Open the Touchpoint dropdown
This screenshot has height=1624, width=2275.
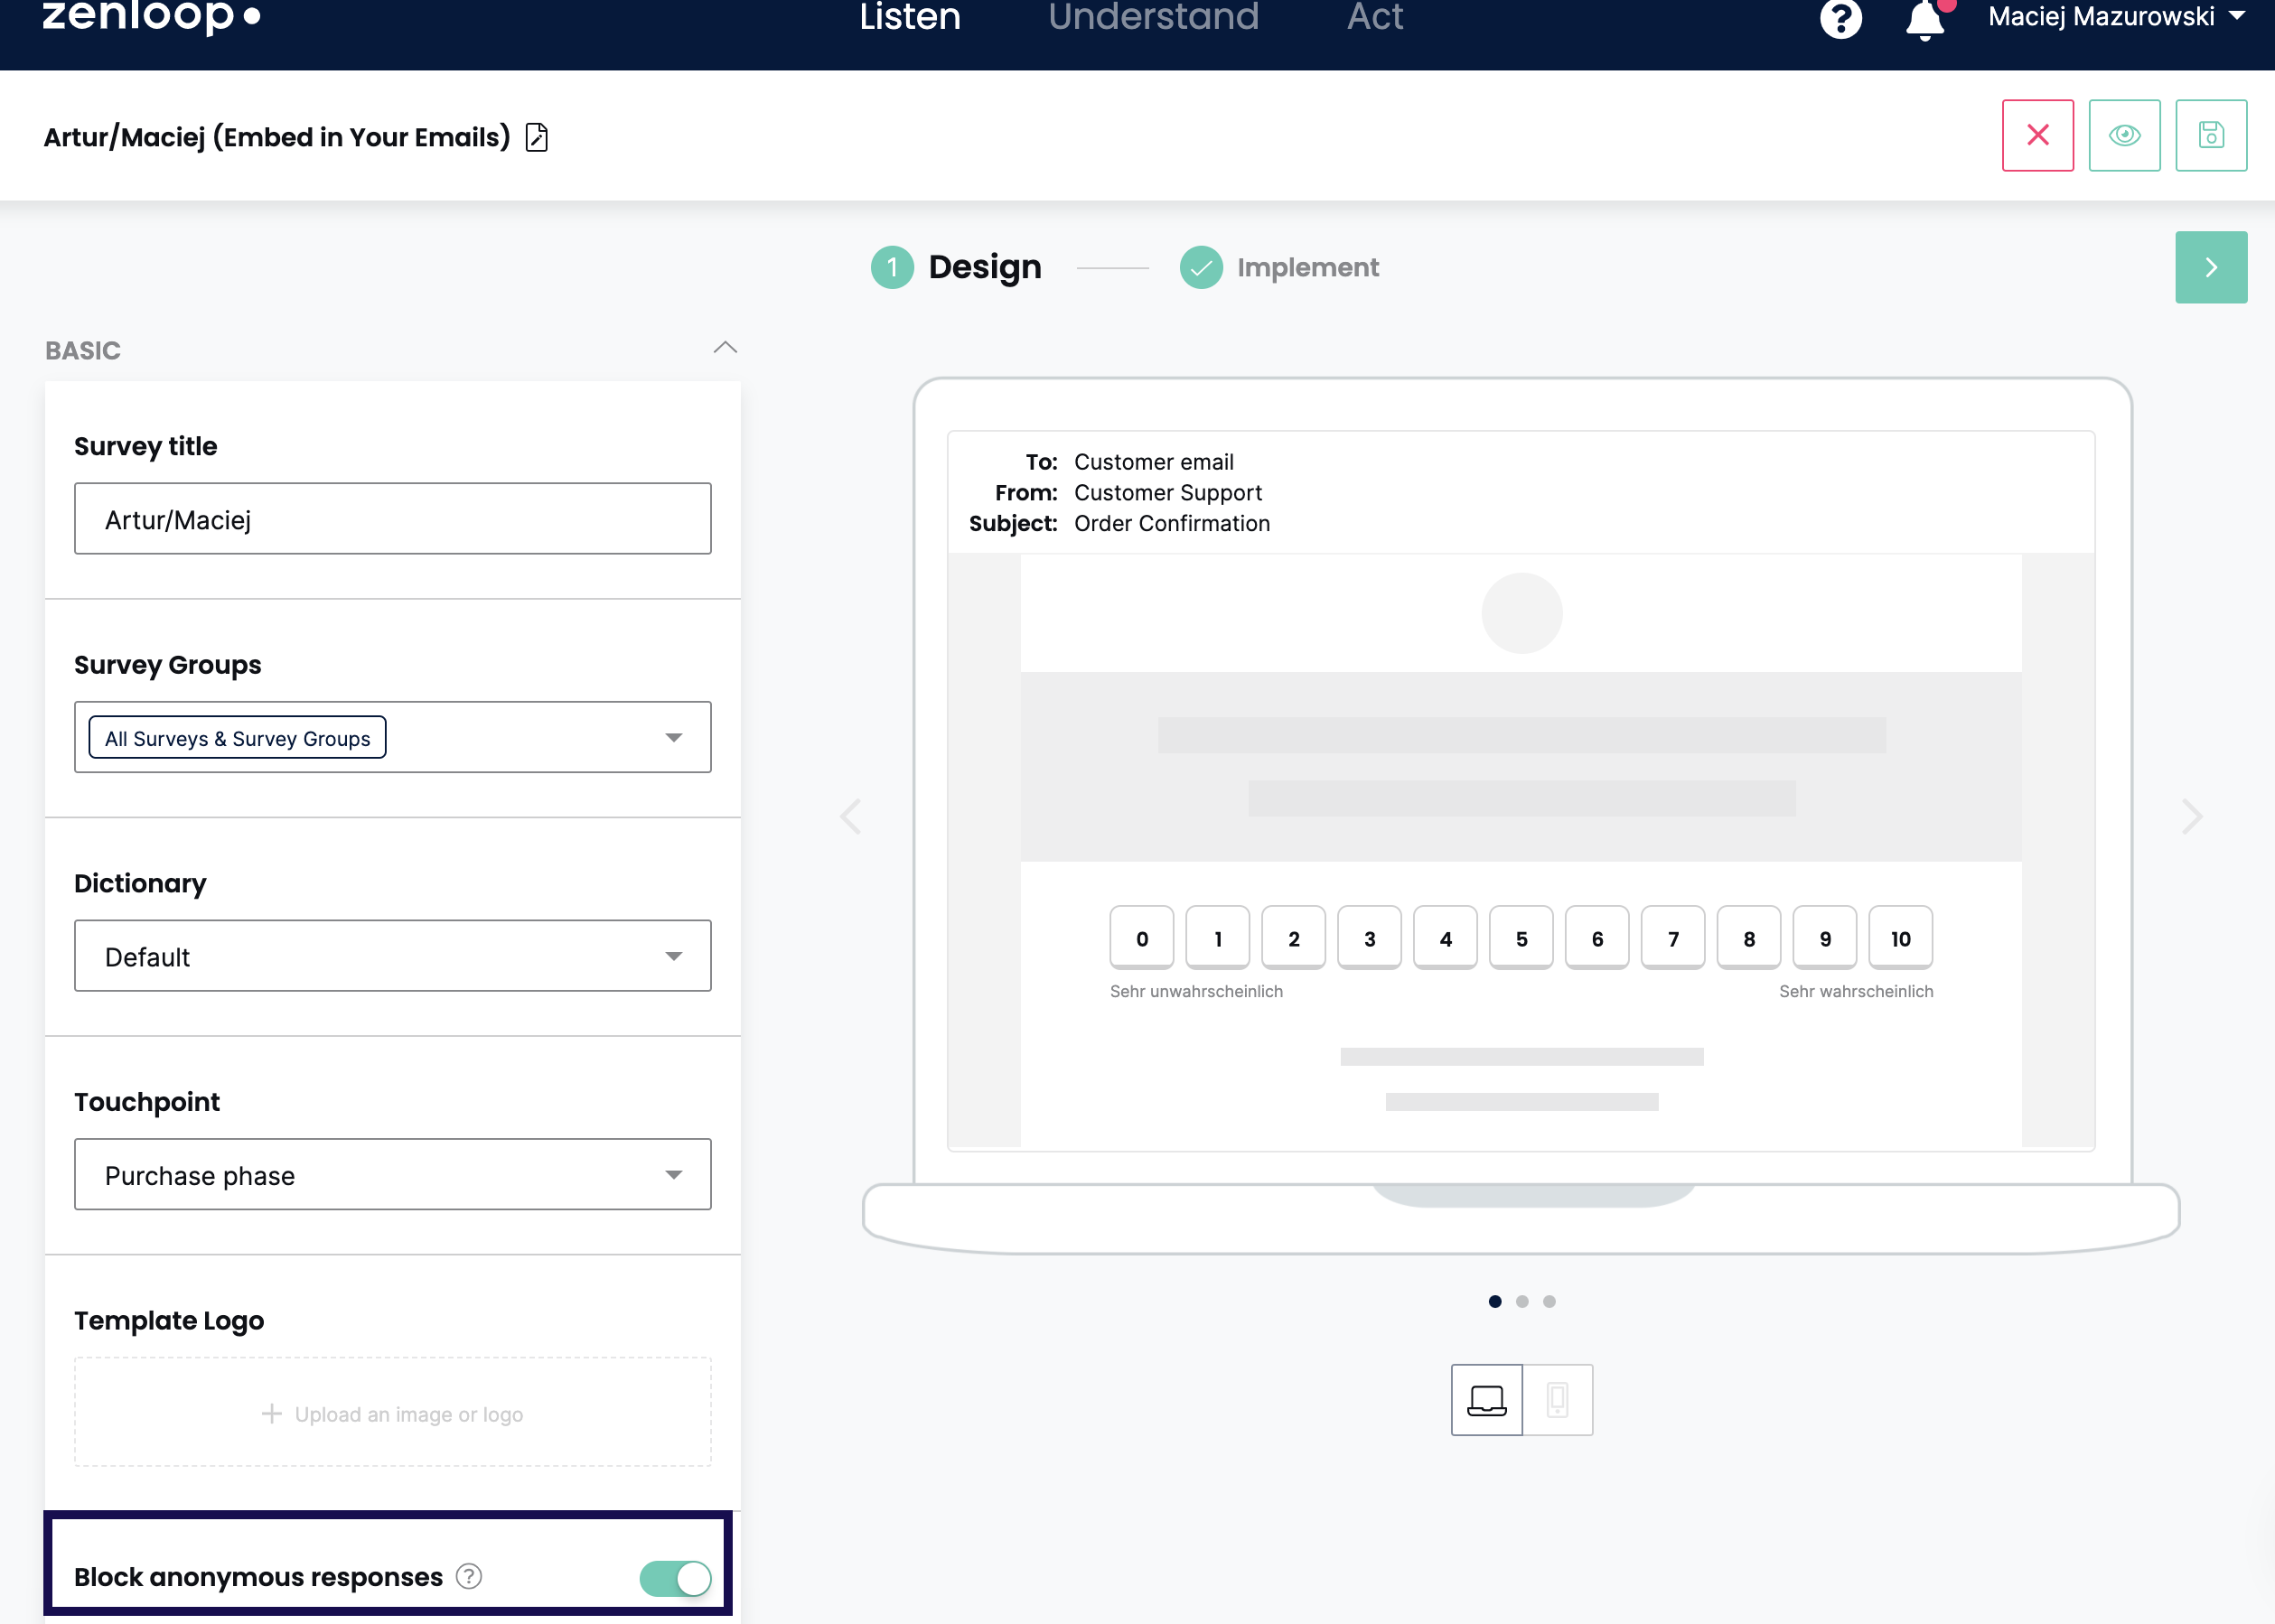pyautogui.click(x=673, y=1174)
